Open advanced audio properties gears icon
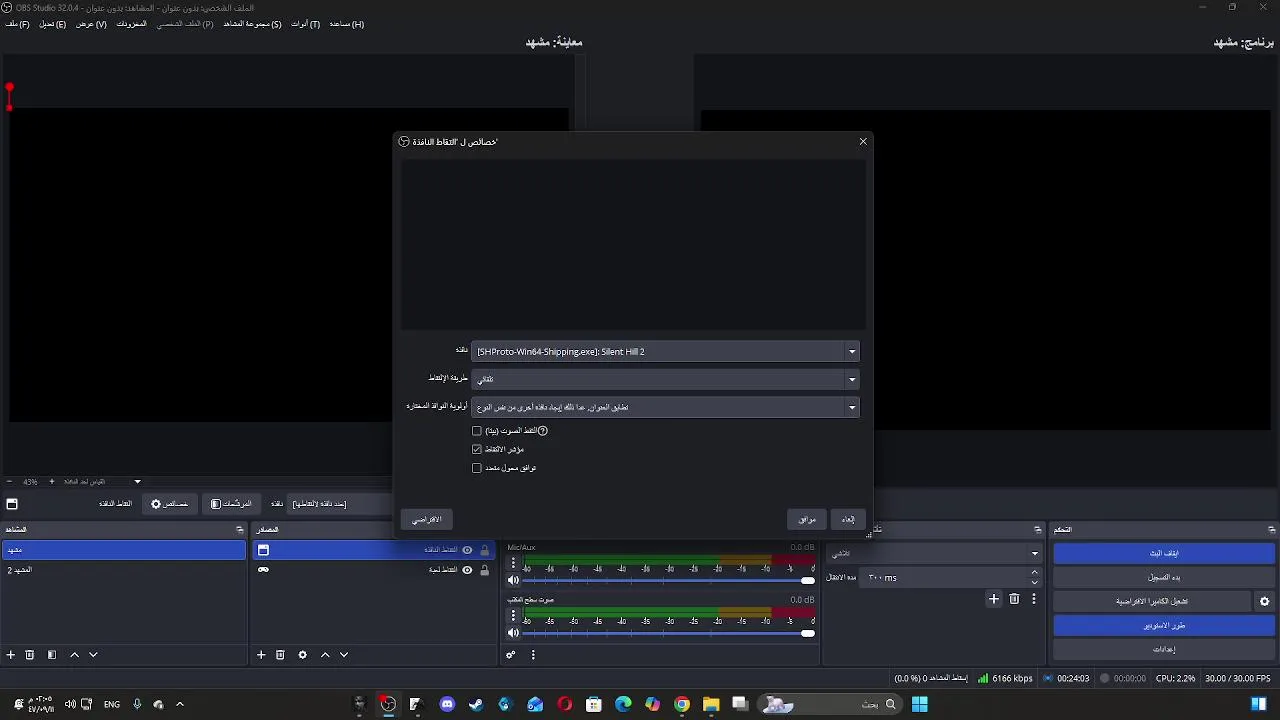The height and width of the screenshot is (720, 1280). coord(511,655)
